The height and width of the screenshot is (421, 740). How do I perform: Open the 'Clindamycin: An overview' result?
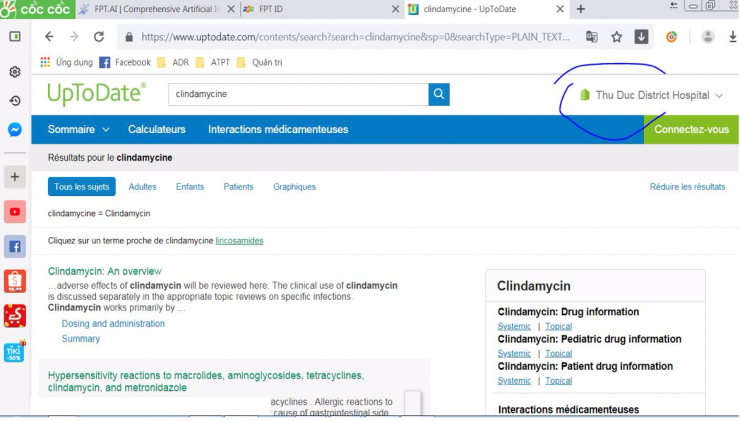click(x=105, y=271)
